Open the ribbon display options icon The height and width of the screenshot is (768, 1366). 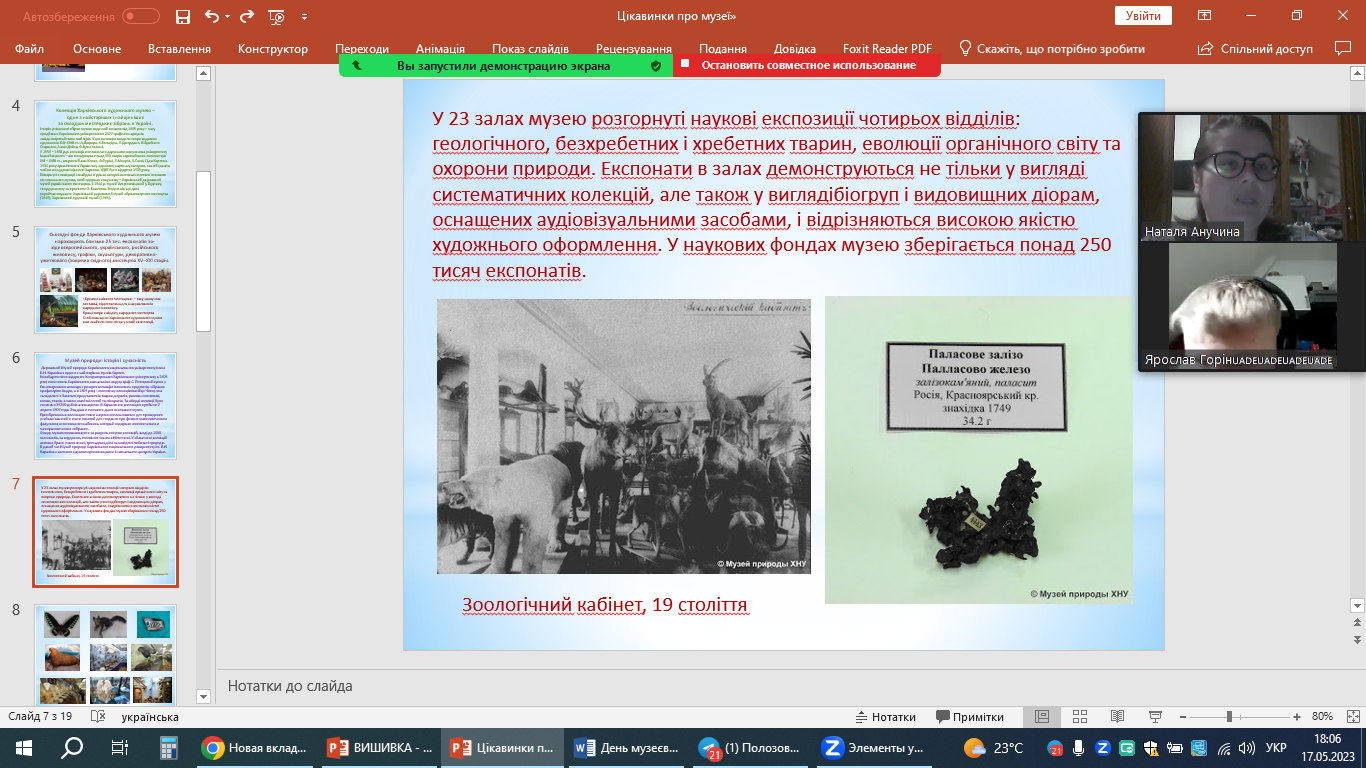click(x=1204, y=16)
